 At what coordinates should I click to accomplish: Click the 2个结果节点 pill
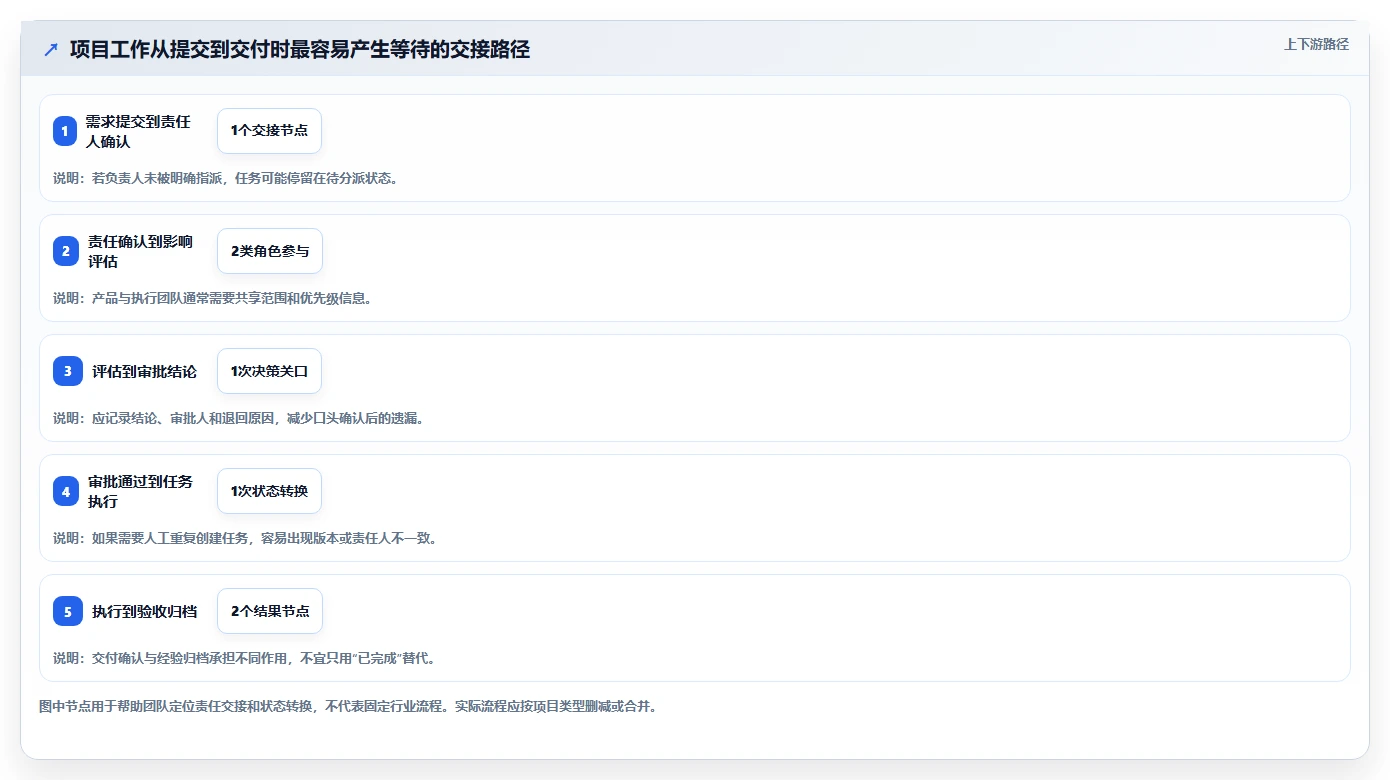pyautogui.click(x=270, y=611)
